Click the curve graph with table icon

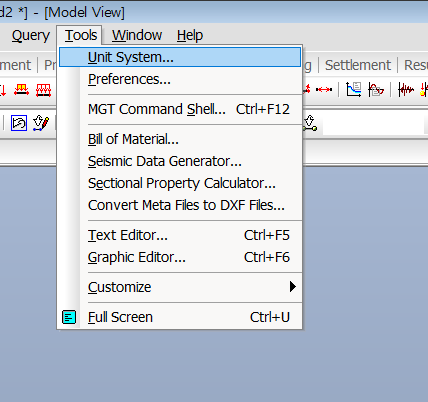353,89
